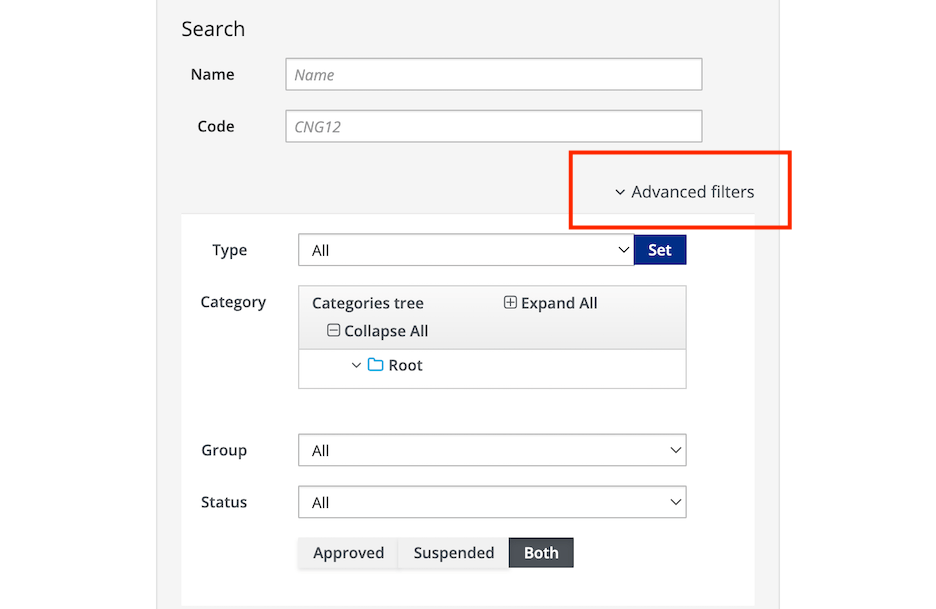Open the Group dropdown
This screenshot has width=936, height=609.
coord(492,450)
